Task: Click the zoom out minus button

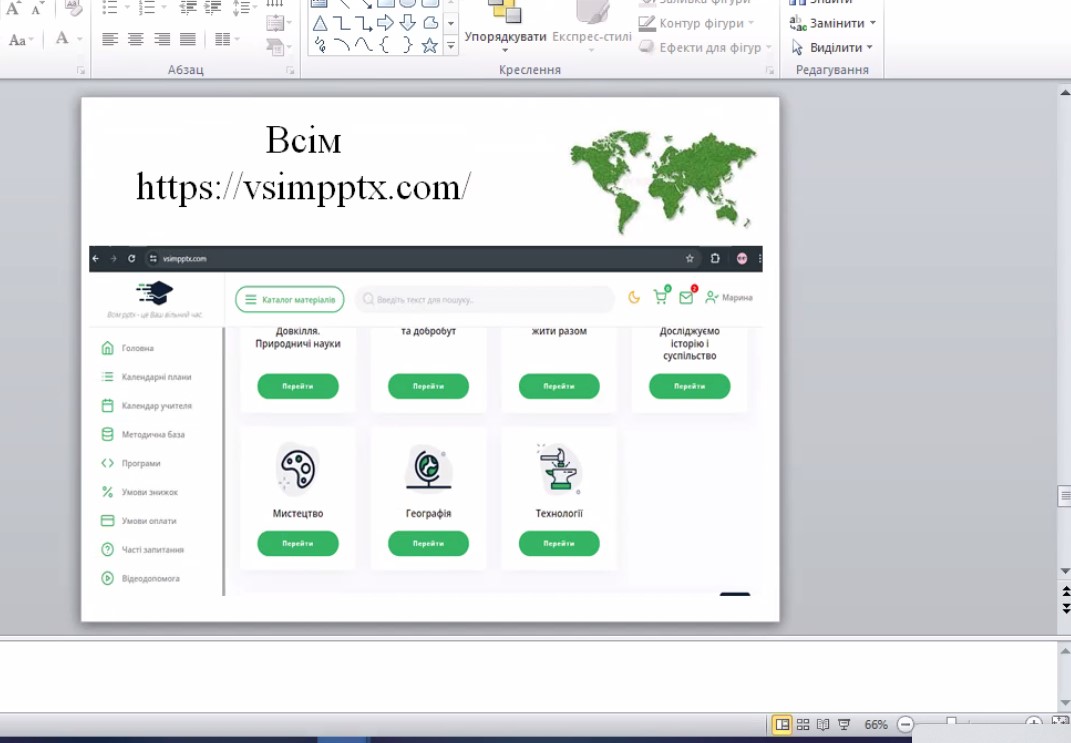Action: click(x=905, y=725)
